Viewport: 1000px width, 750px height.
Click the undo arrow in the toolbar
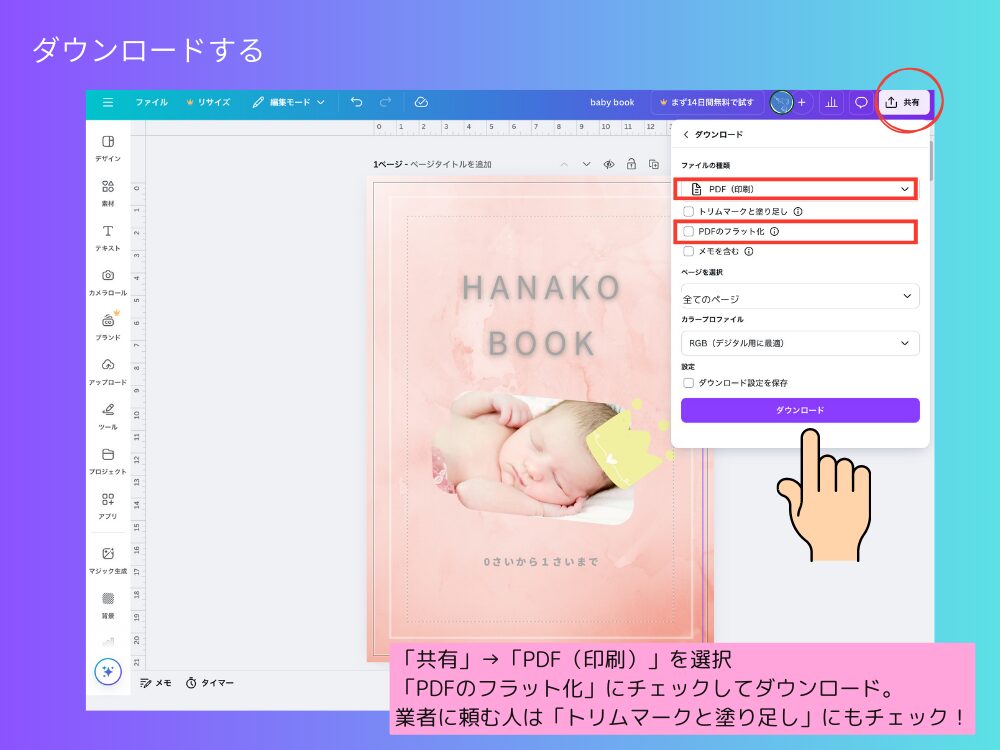[358, 102]
